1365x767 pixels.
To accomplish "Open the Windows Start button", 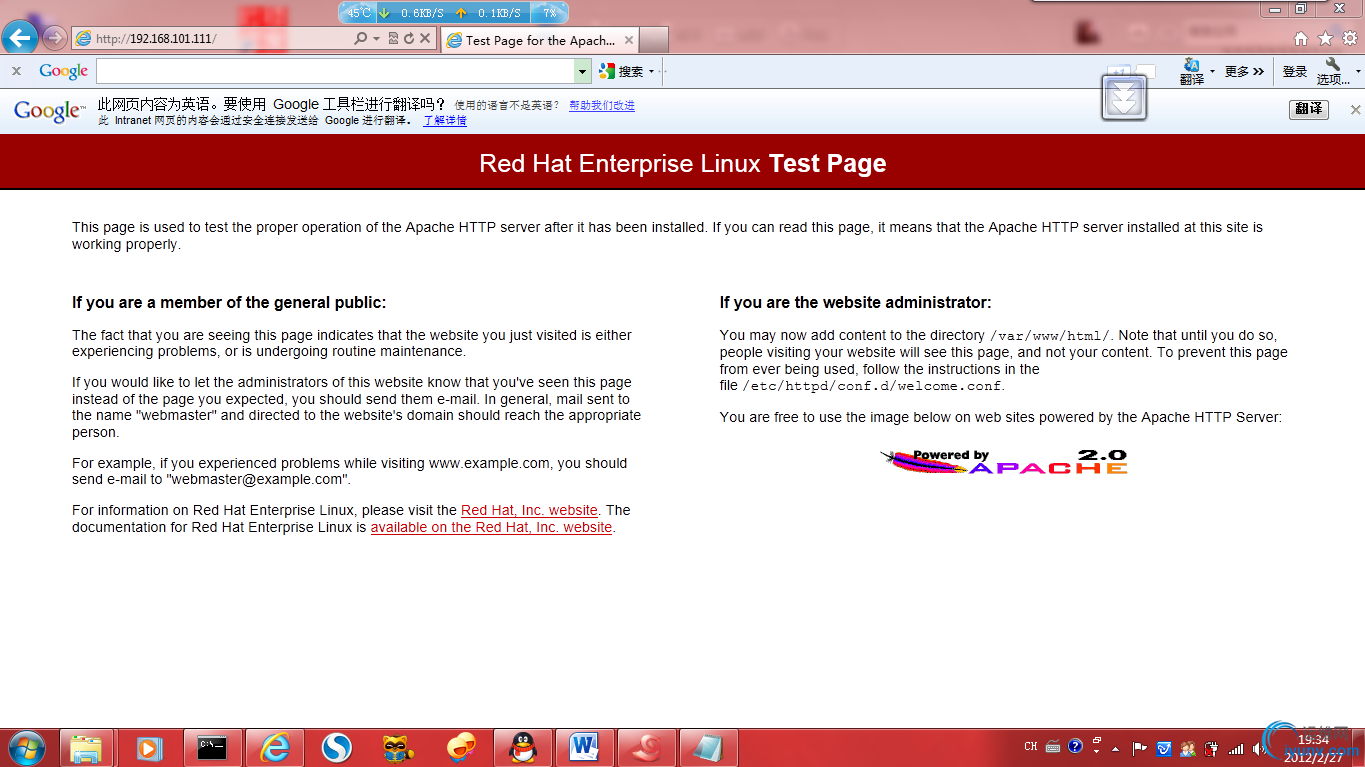I will [x=26, y=748].
